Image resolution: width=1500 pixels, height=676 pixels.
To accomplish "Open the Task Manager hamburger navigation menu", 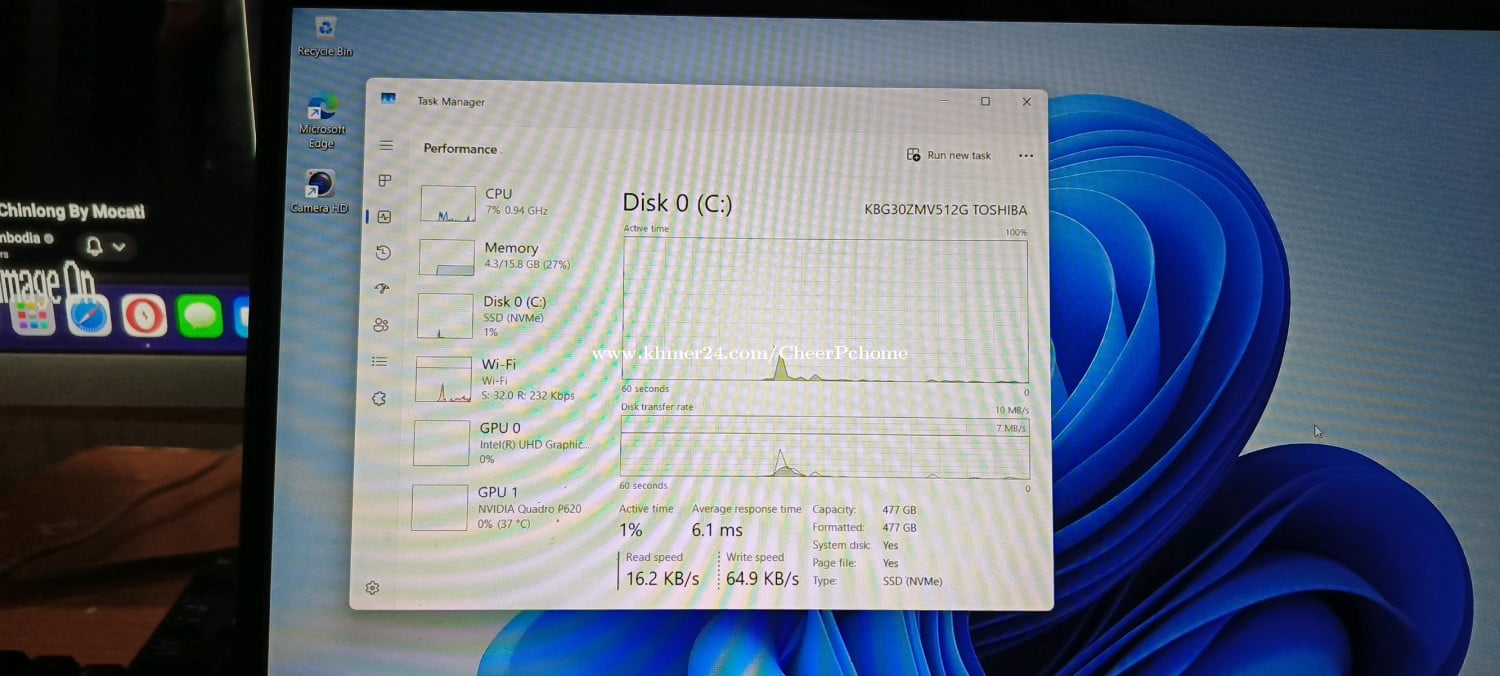I will 386,146.
